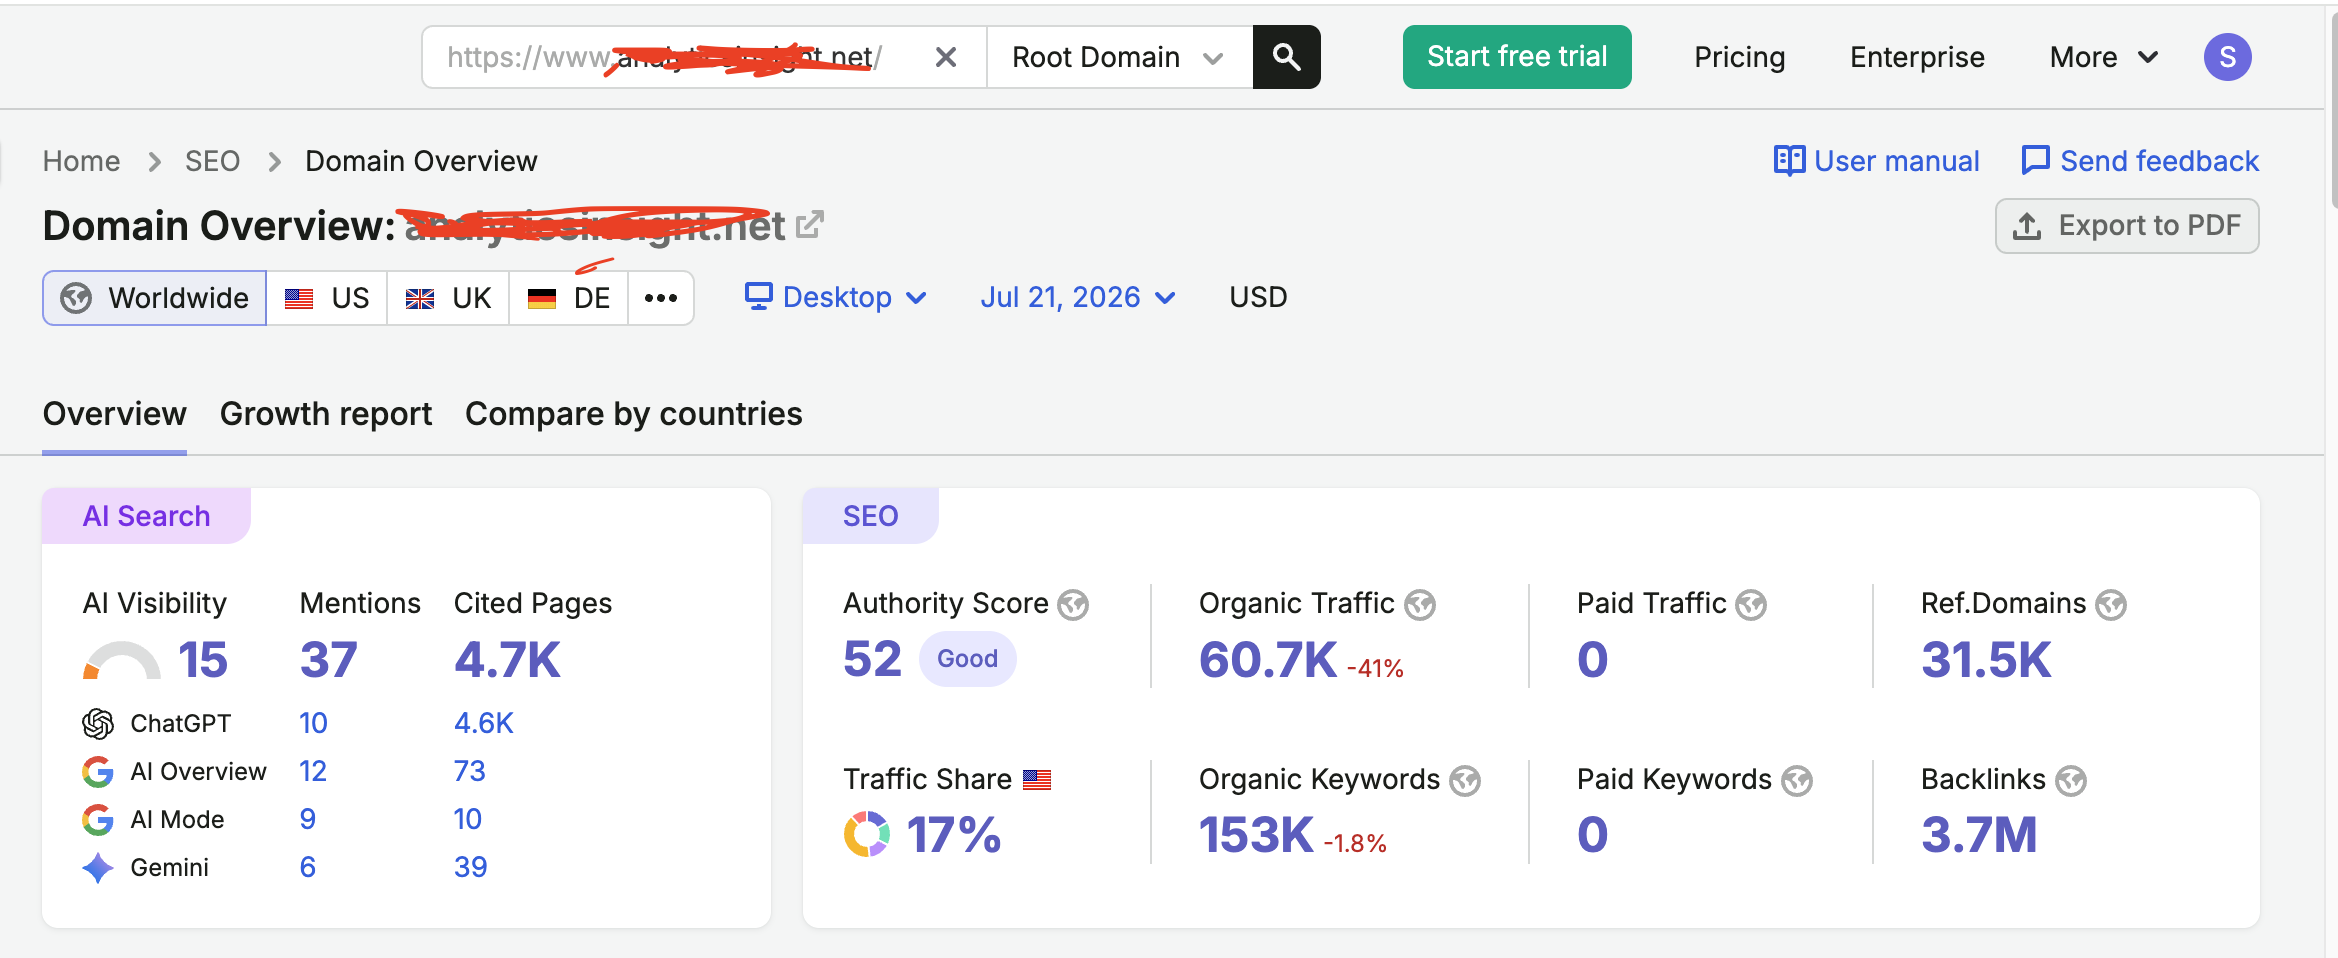The width and height of the screenshot is (2338, 958).
Task: Click the Traffic Share donut chart
Action: coord(867,834)
